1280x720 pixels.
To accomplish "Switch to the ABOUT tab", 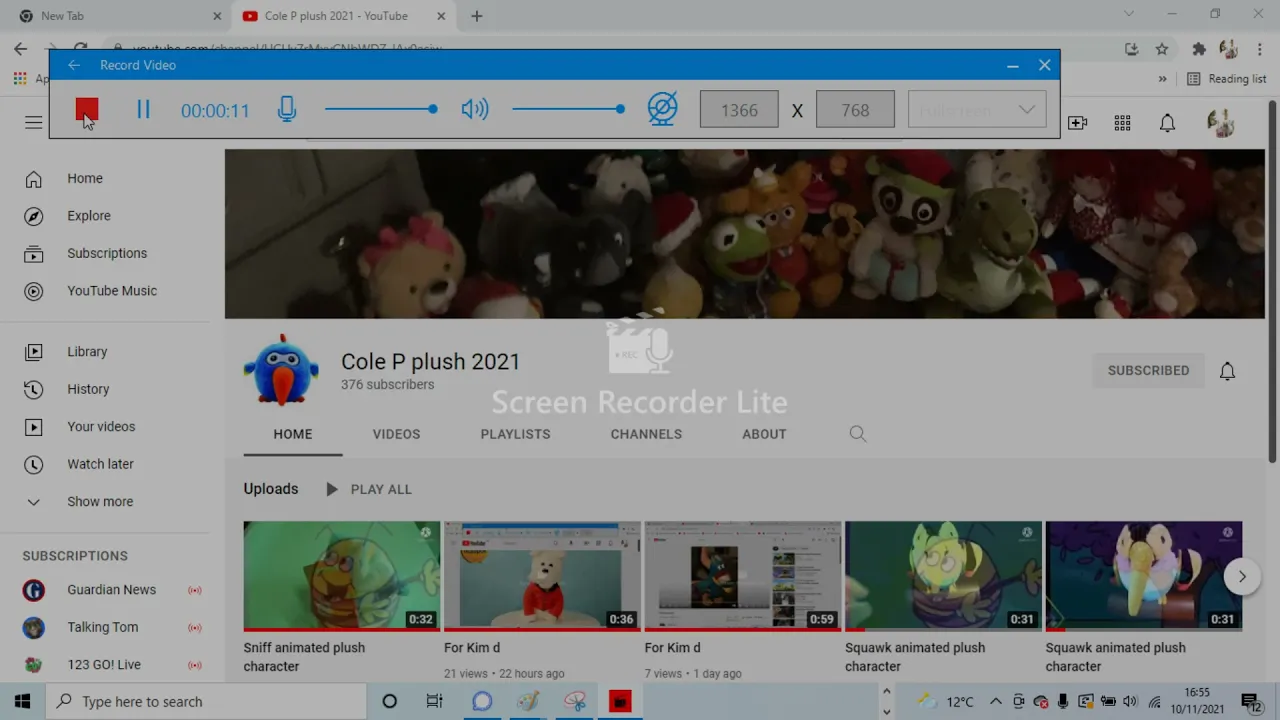I will [764, 434].
